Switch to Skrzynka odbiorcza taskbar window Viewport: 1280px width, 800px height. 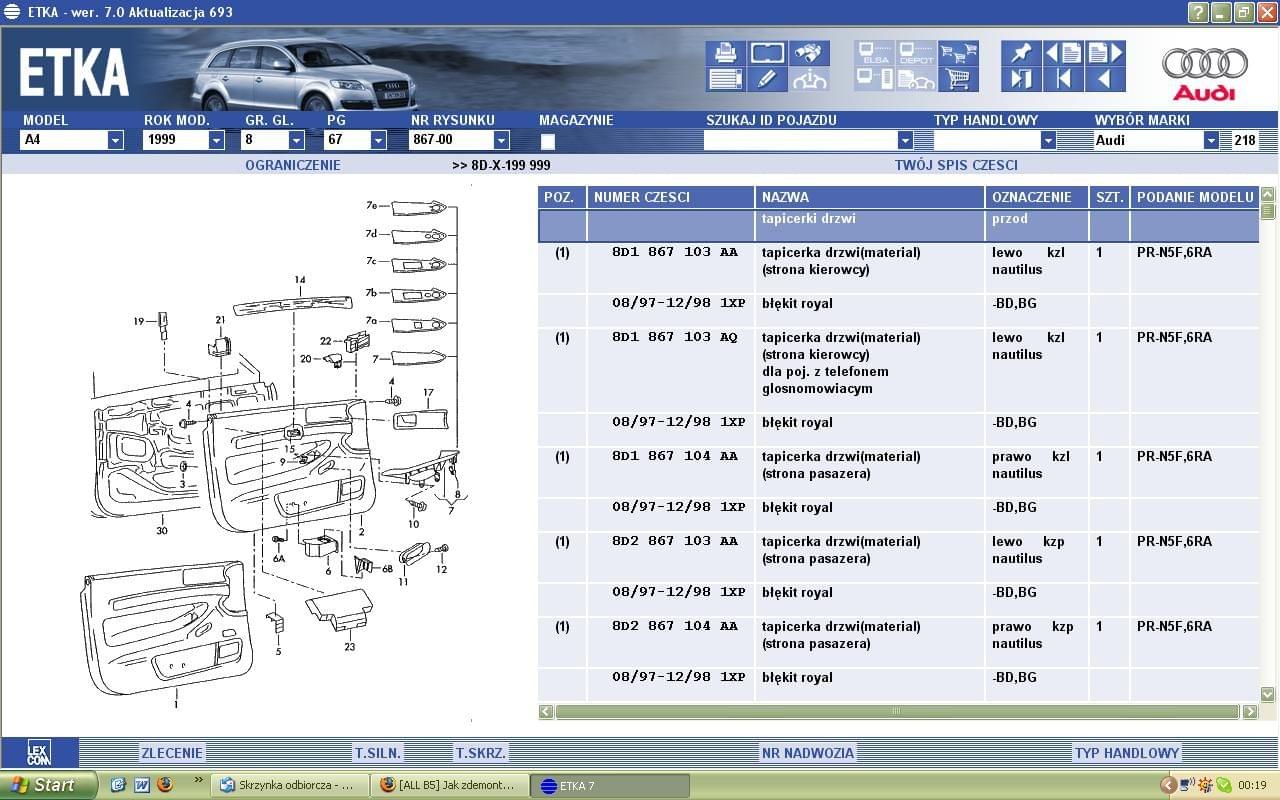coord(289,785)
